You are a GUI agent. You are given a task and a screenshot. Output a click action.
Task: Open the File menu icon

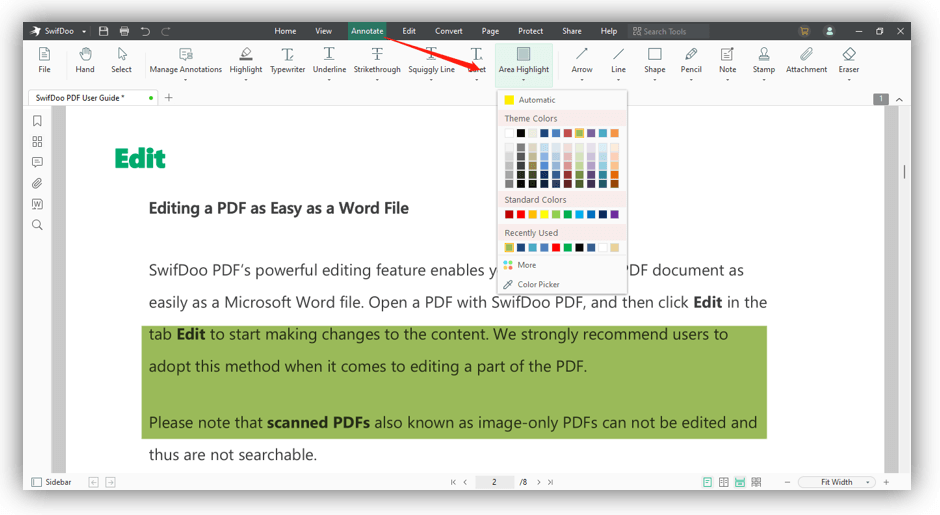click(44, 60)
